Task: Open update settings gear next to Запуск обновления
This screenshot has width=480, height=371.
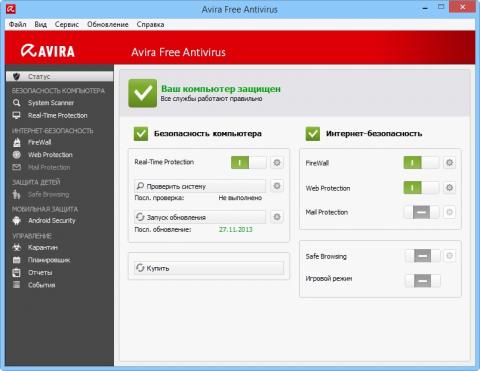Action: 277,217
